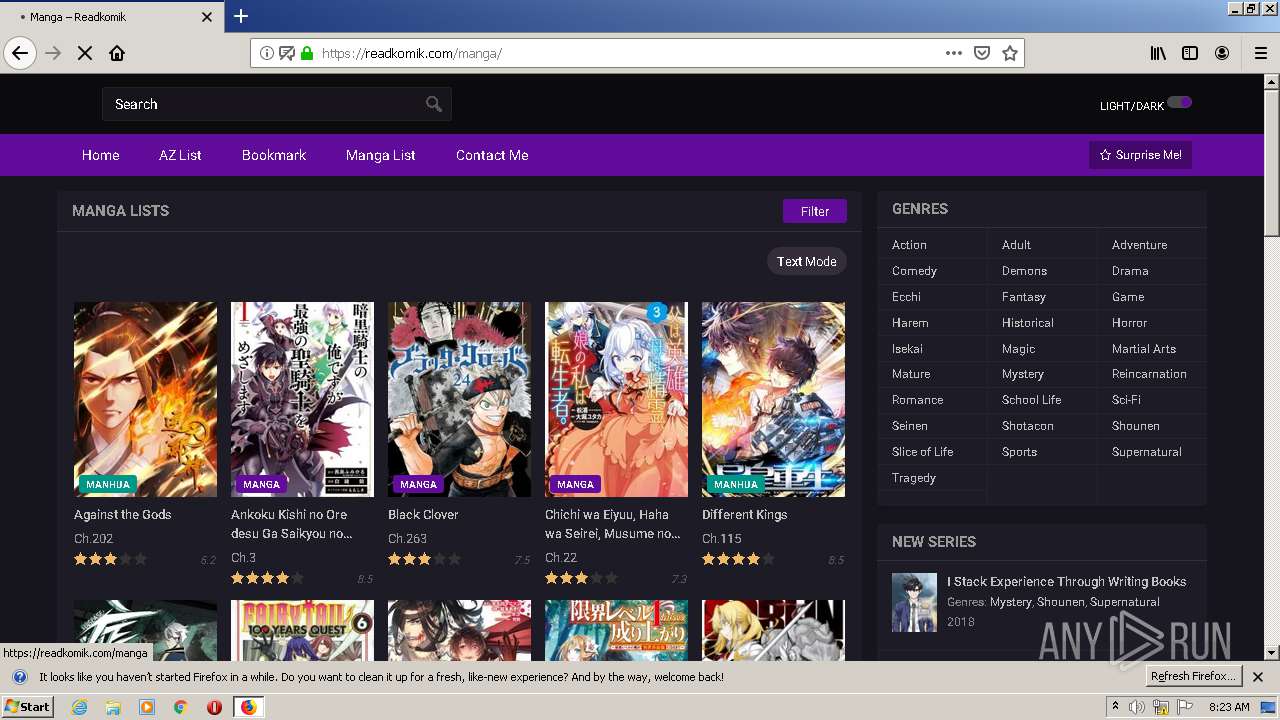The image size is (1280, 720).
Task: Bookmark this page with the star
Action: [x=1010, y=53]
